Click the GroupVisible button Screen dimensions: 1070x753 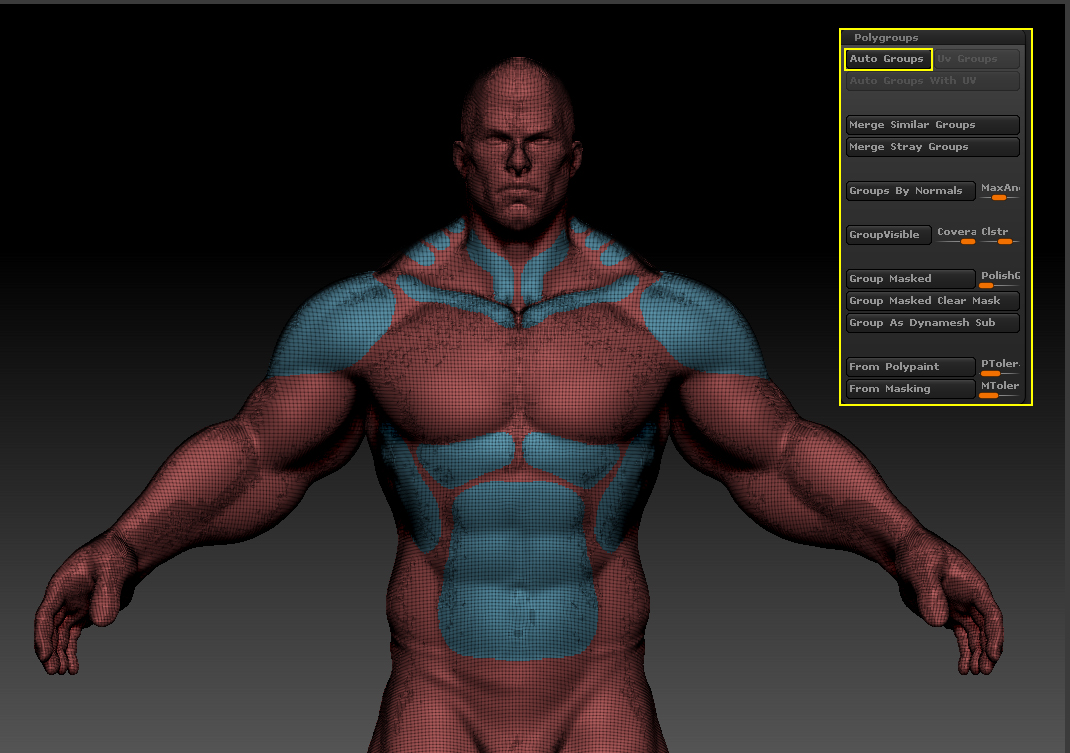pos(888,235)
